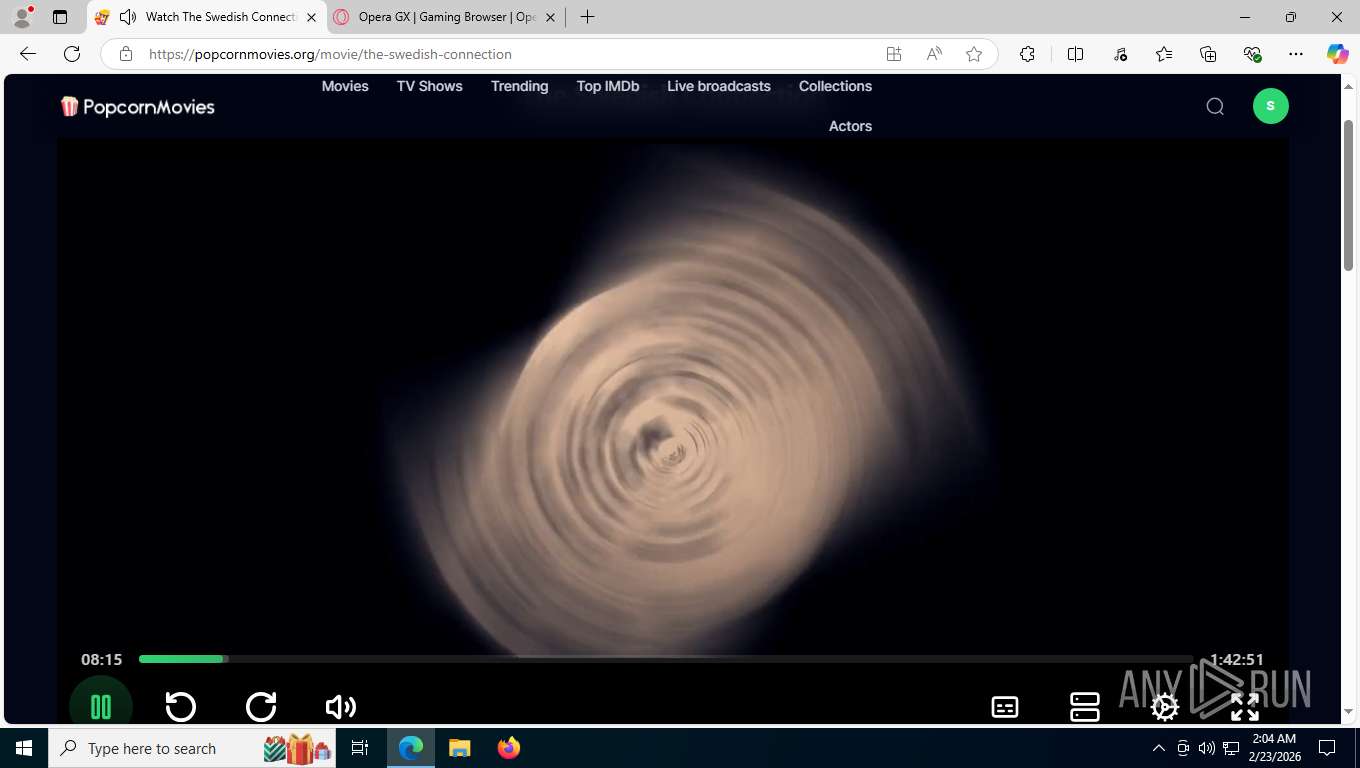Viewport: 1360px width, 768px height.
Task: Open Edge tab actions menu
Action: coord(60,17)
